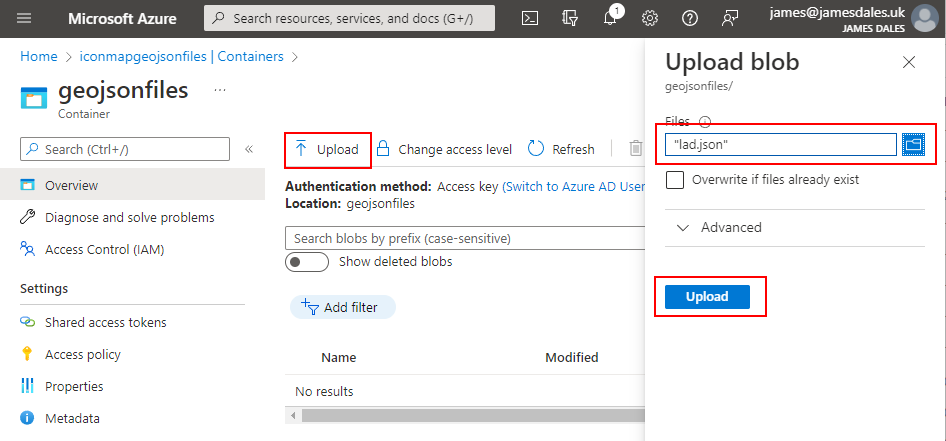Browse for files with the folder icon
This screenshot has width=946, height=441.
coord(913,144)
